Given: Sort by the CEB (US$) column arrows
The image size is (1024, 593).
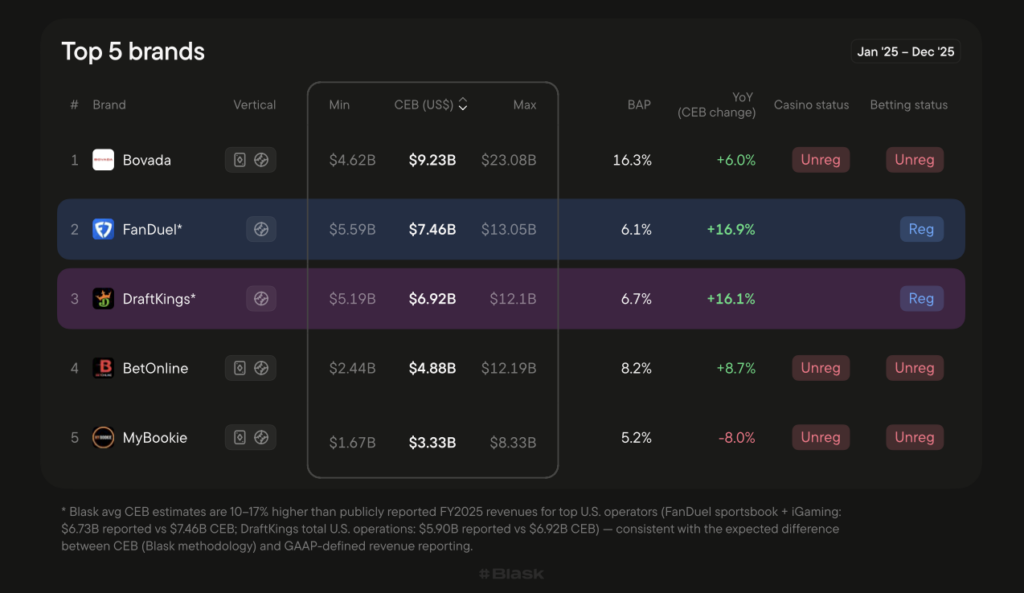Looking at the screenshot, I should click(463, 105).
